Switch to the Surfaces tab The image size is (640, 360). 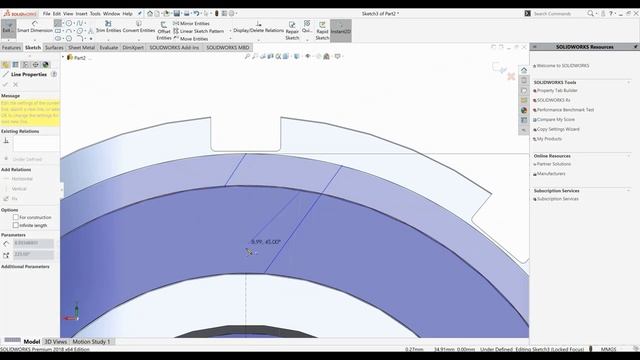[54, 48]
